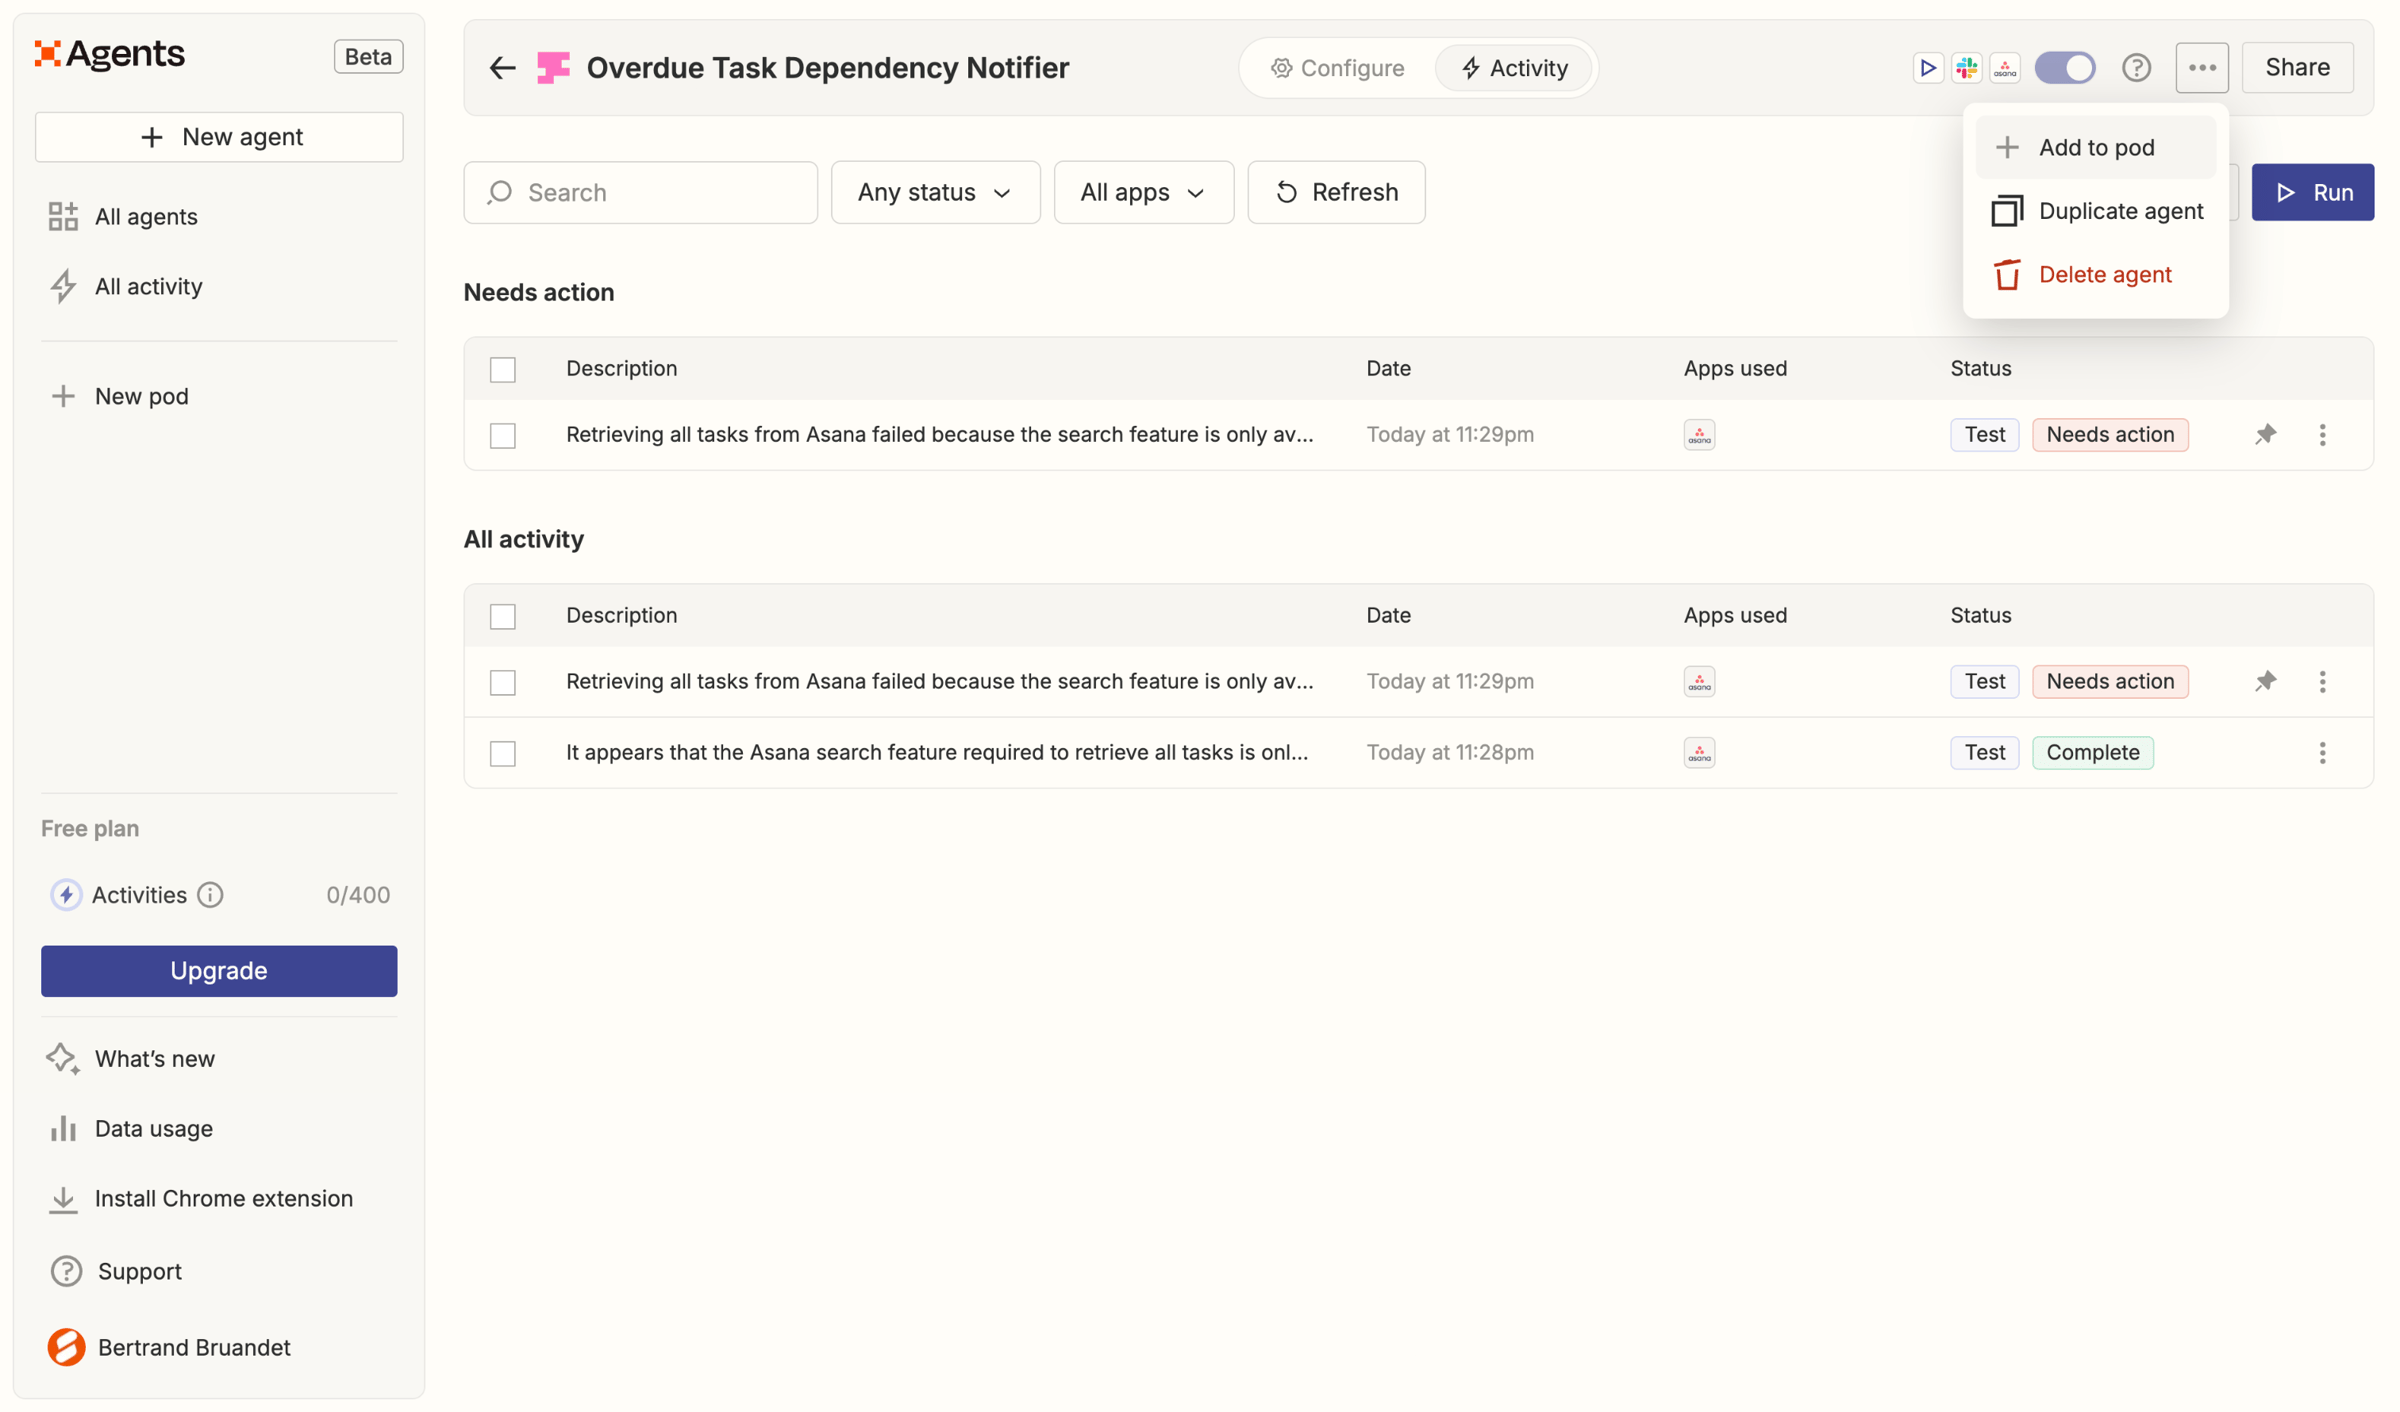Click the Run button
2400x1412 pixels.
click(x=2312, y=192)
